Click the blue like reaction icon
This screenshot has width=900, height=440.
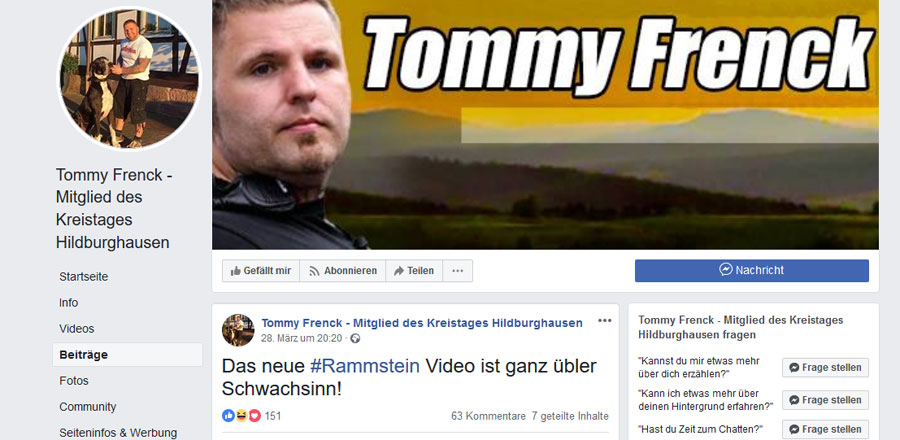pos(228,416)
